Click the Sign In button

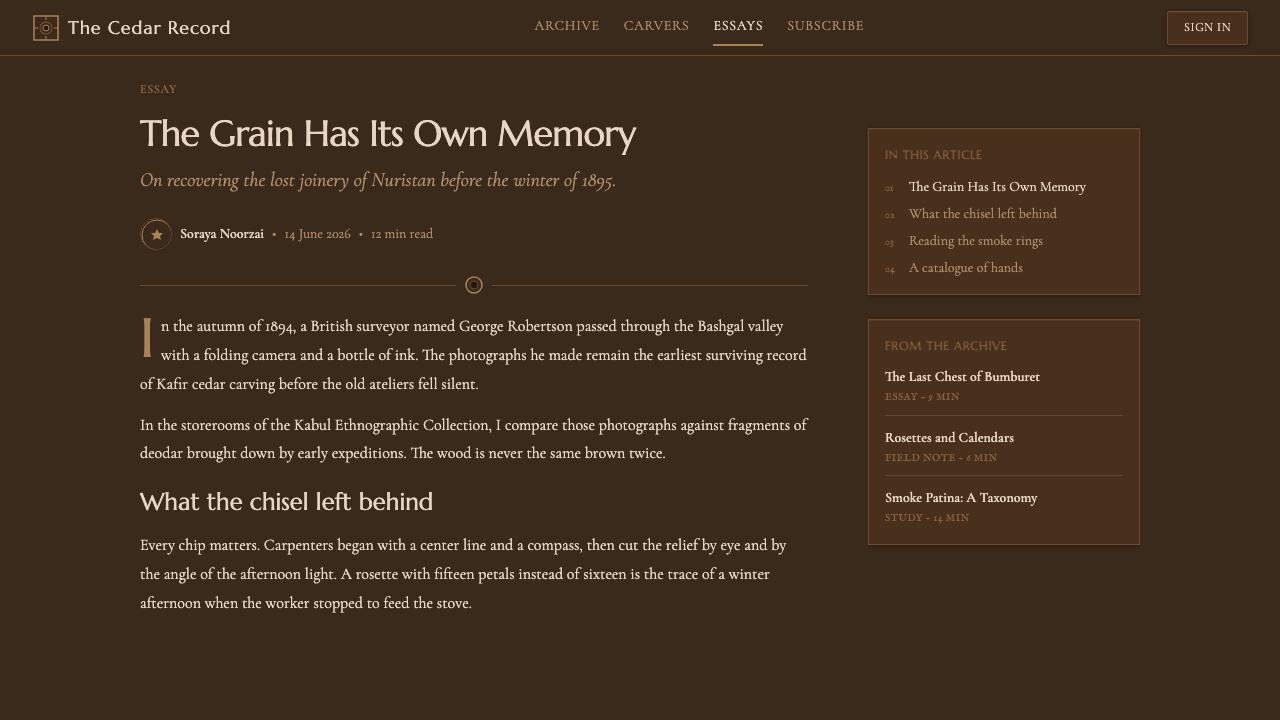[x=1207, y=28]
